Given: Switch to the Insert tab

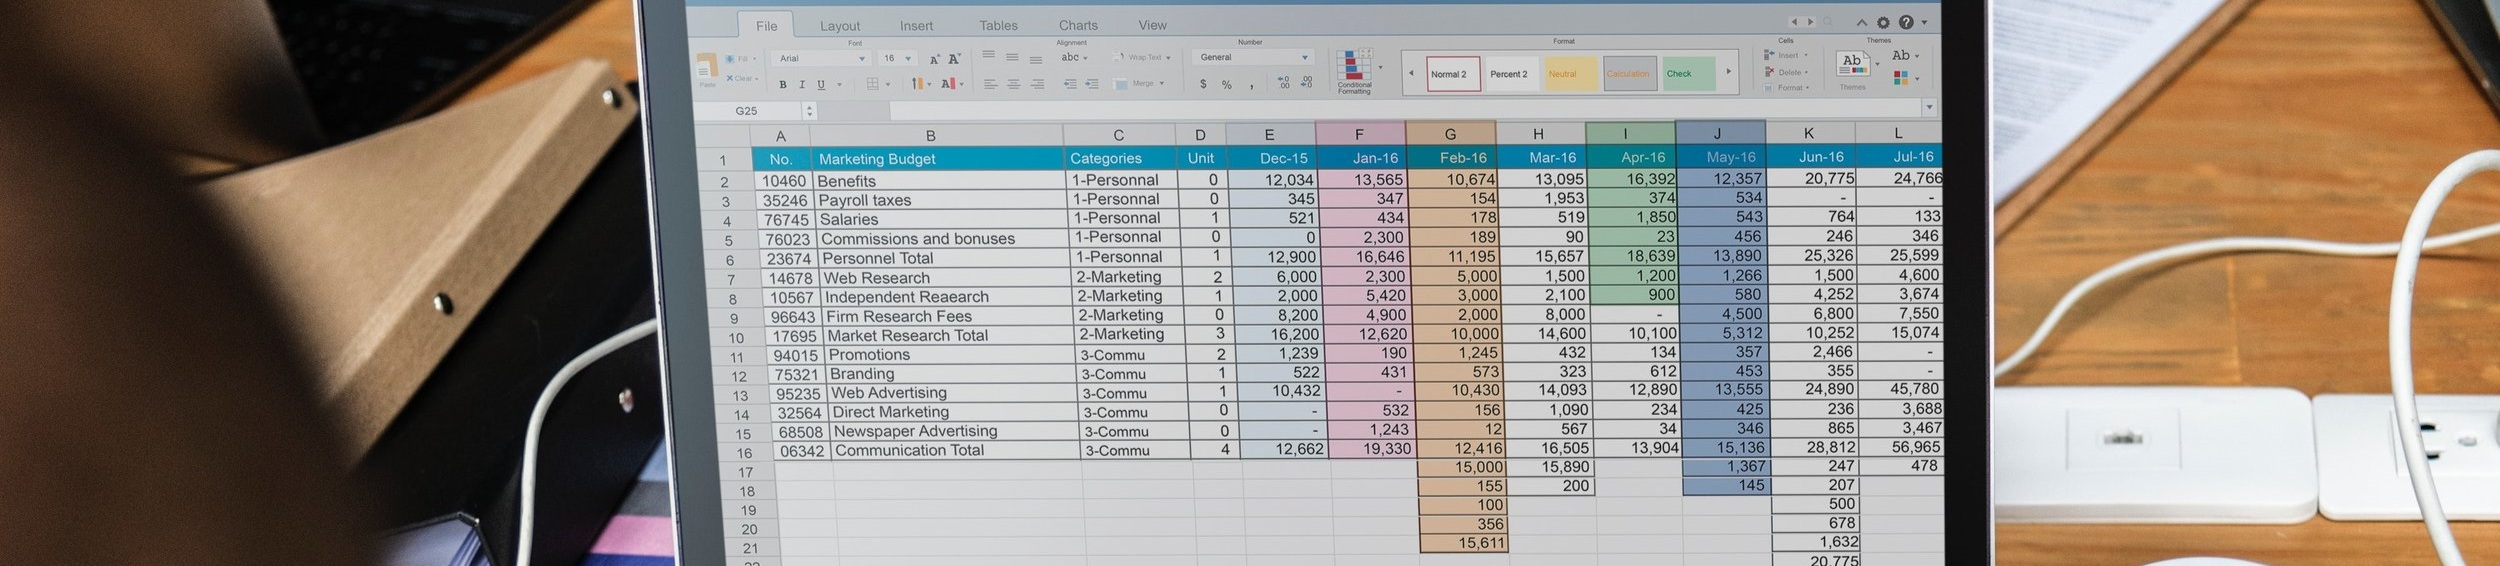Looking at the screenshot, I should tap(916, 26).
